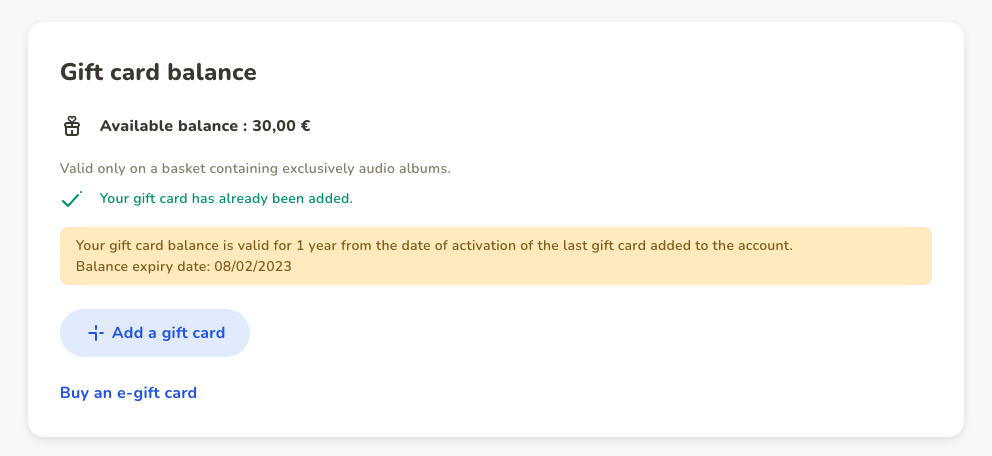Click the plus icon inside Add a gift card
This screenshot has width=992, height=456.
tap(96, 333)
